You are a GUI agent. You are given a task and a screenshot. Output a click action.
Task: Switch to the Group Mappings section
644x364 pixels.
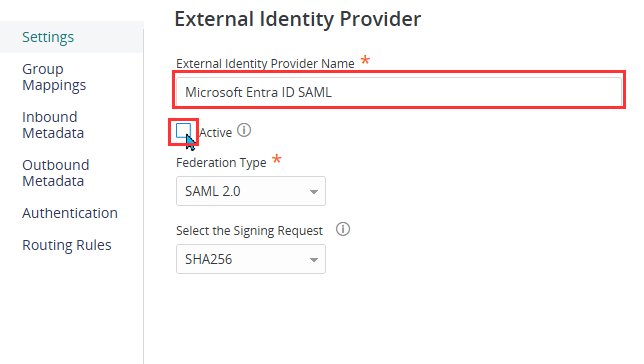coord(54,77)
